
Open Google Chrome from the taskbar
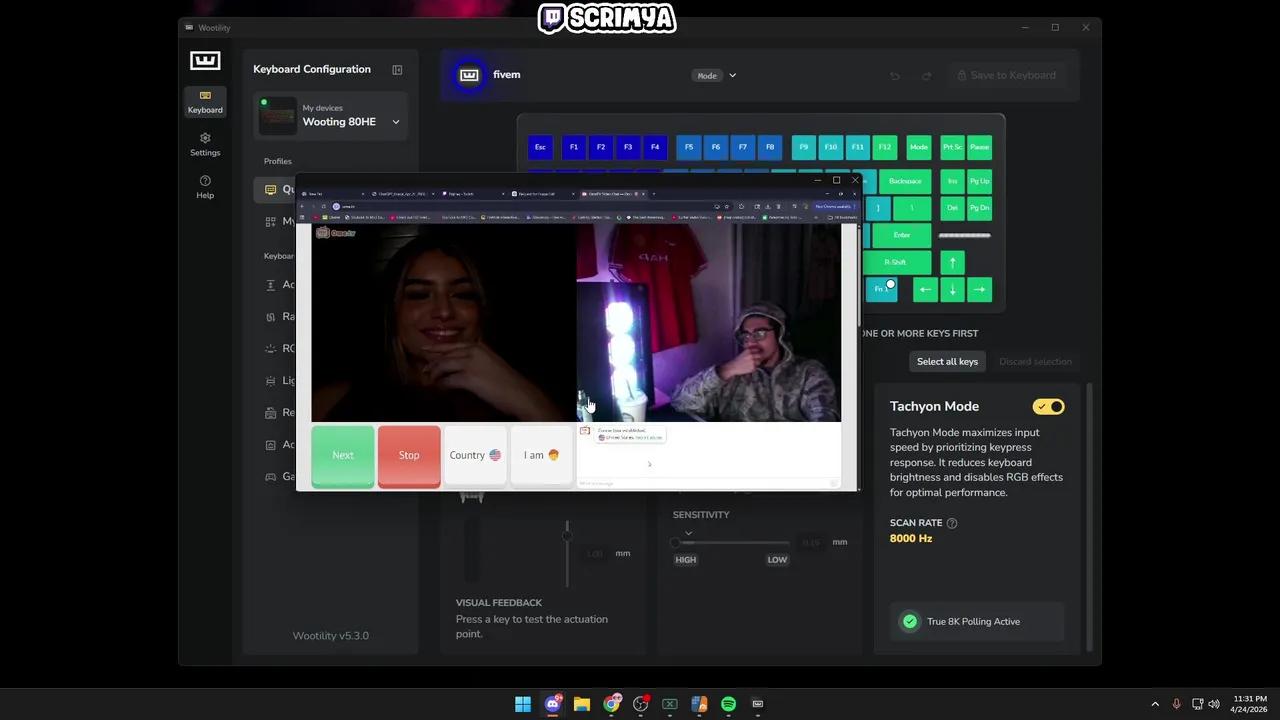pyautogui.click(x=611, y=704)
